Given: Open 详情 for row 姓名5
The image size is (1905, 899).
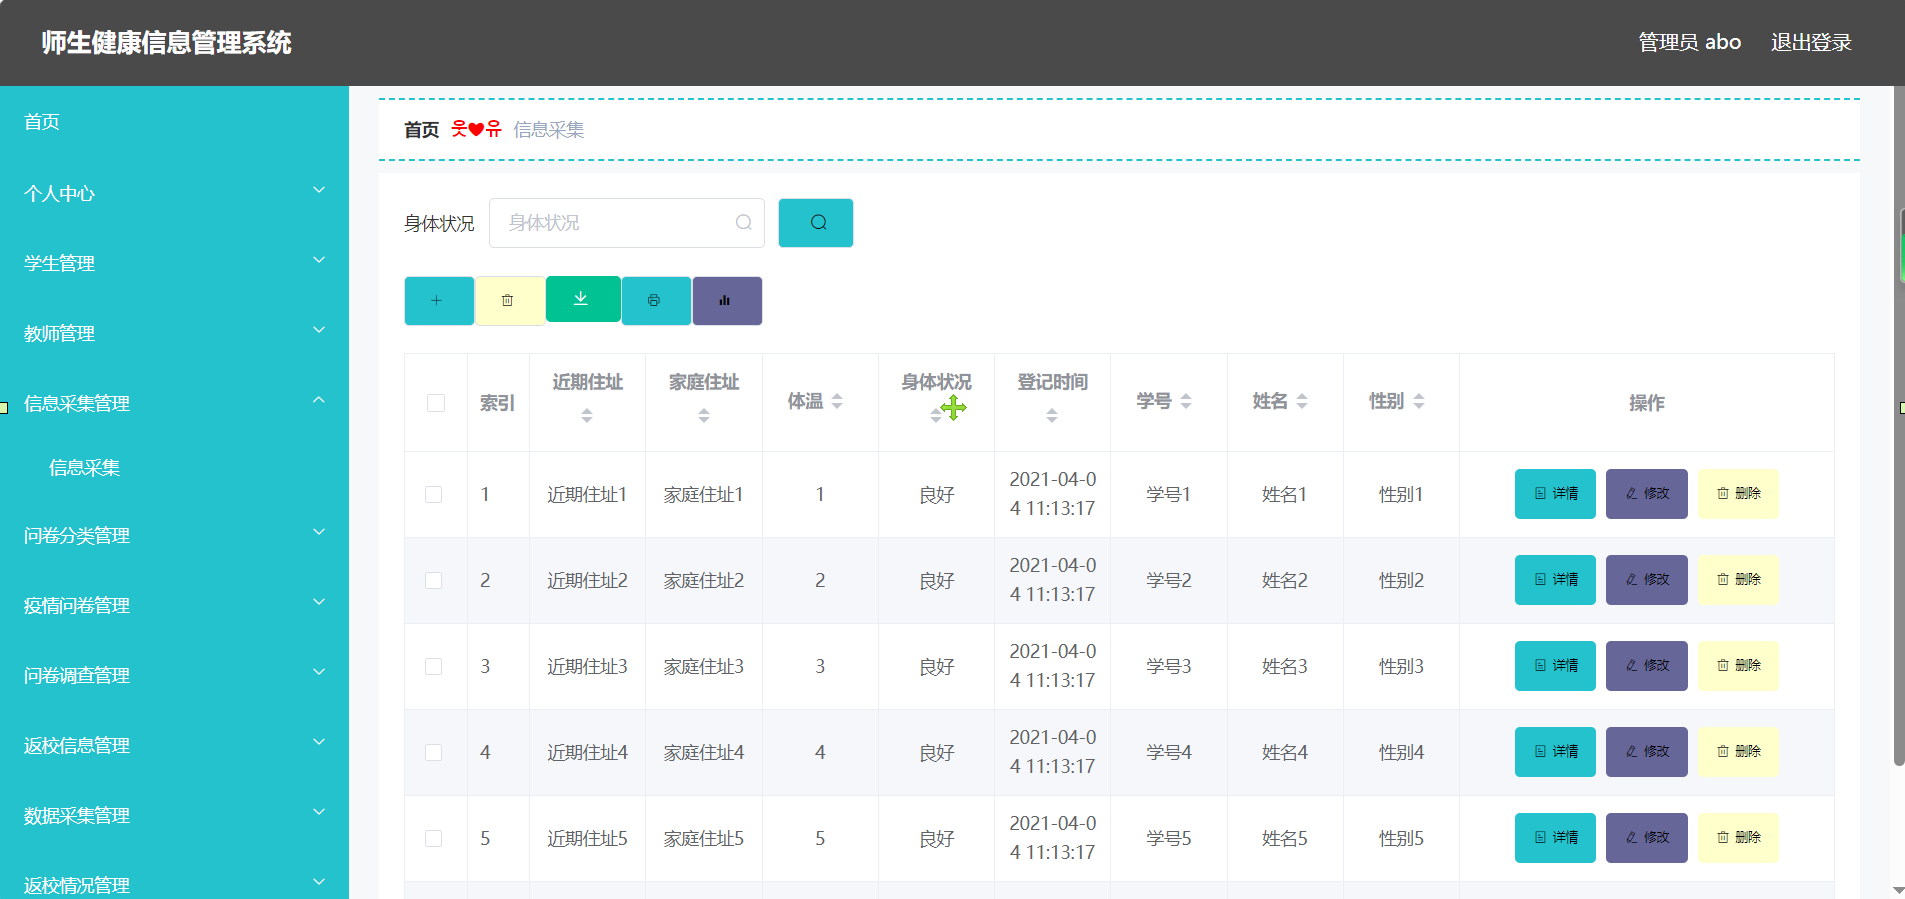Looking at the screenshot, I should click(x=1555, y=838).
